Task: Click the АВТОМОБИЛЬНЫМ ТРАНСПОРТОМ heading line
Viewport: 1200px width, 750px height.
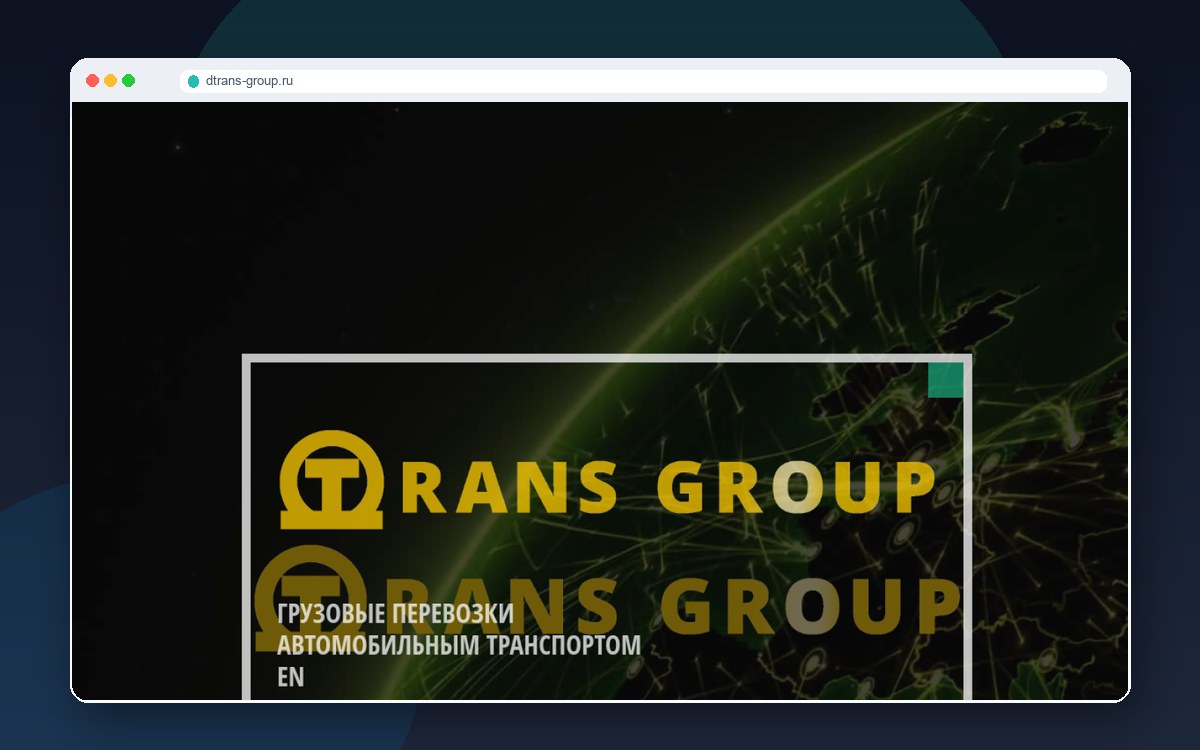Action: tap(459, 645)
